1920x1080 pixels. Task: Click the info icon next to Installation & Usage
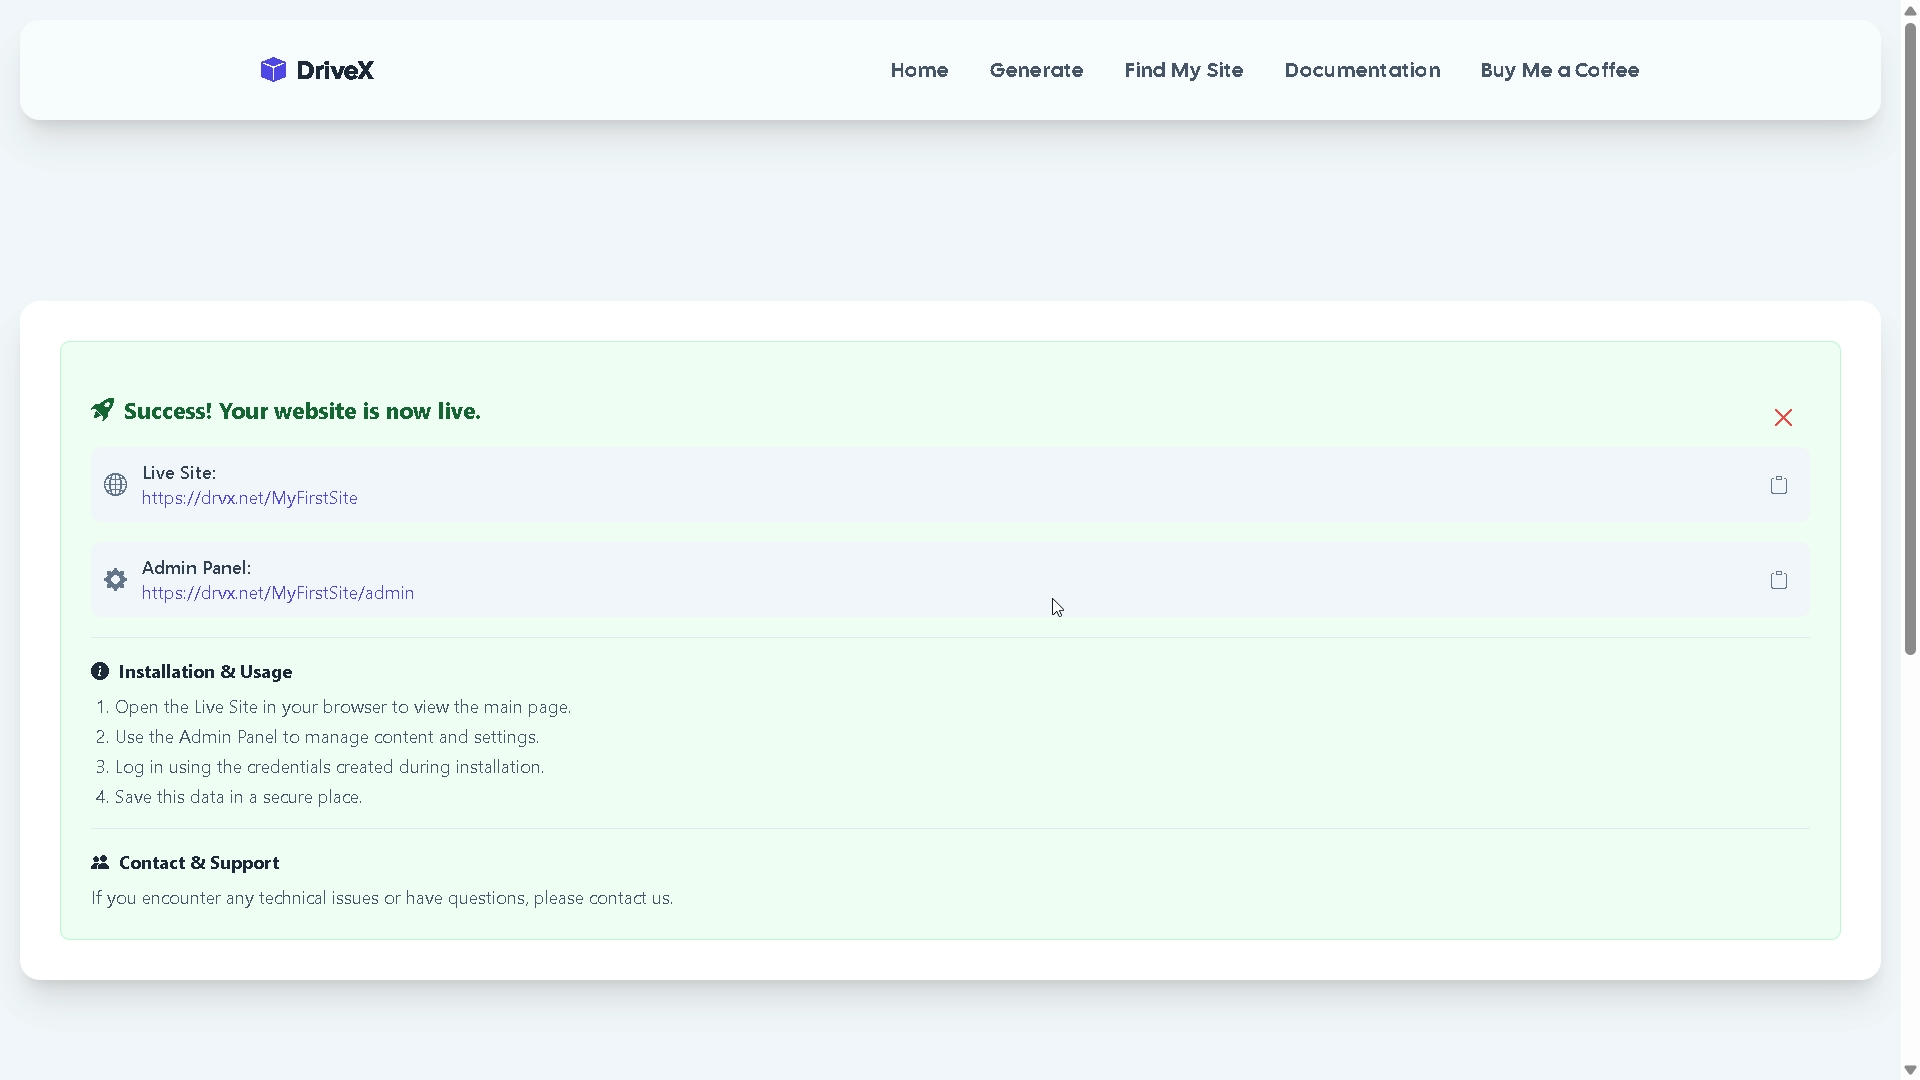100,672
